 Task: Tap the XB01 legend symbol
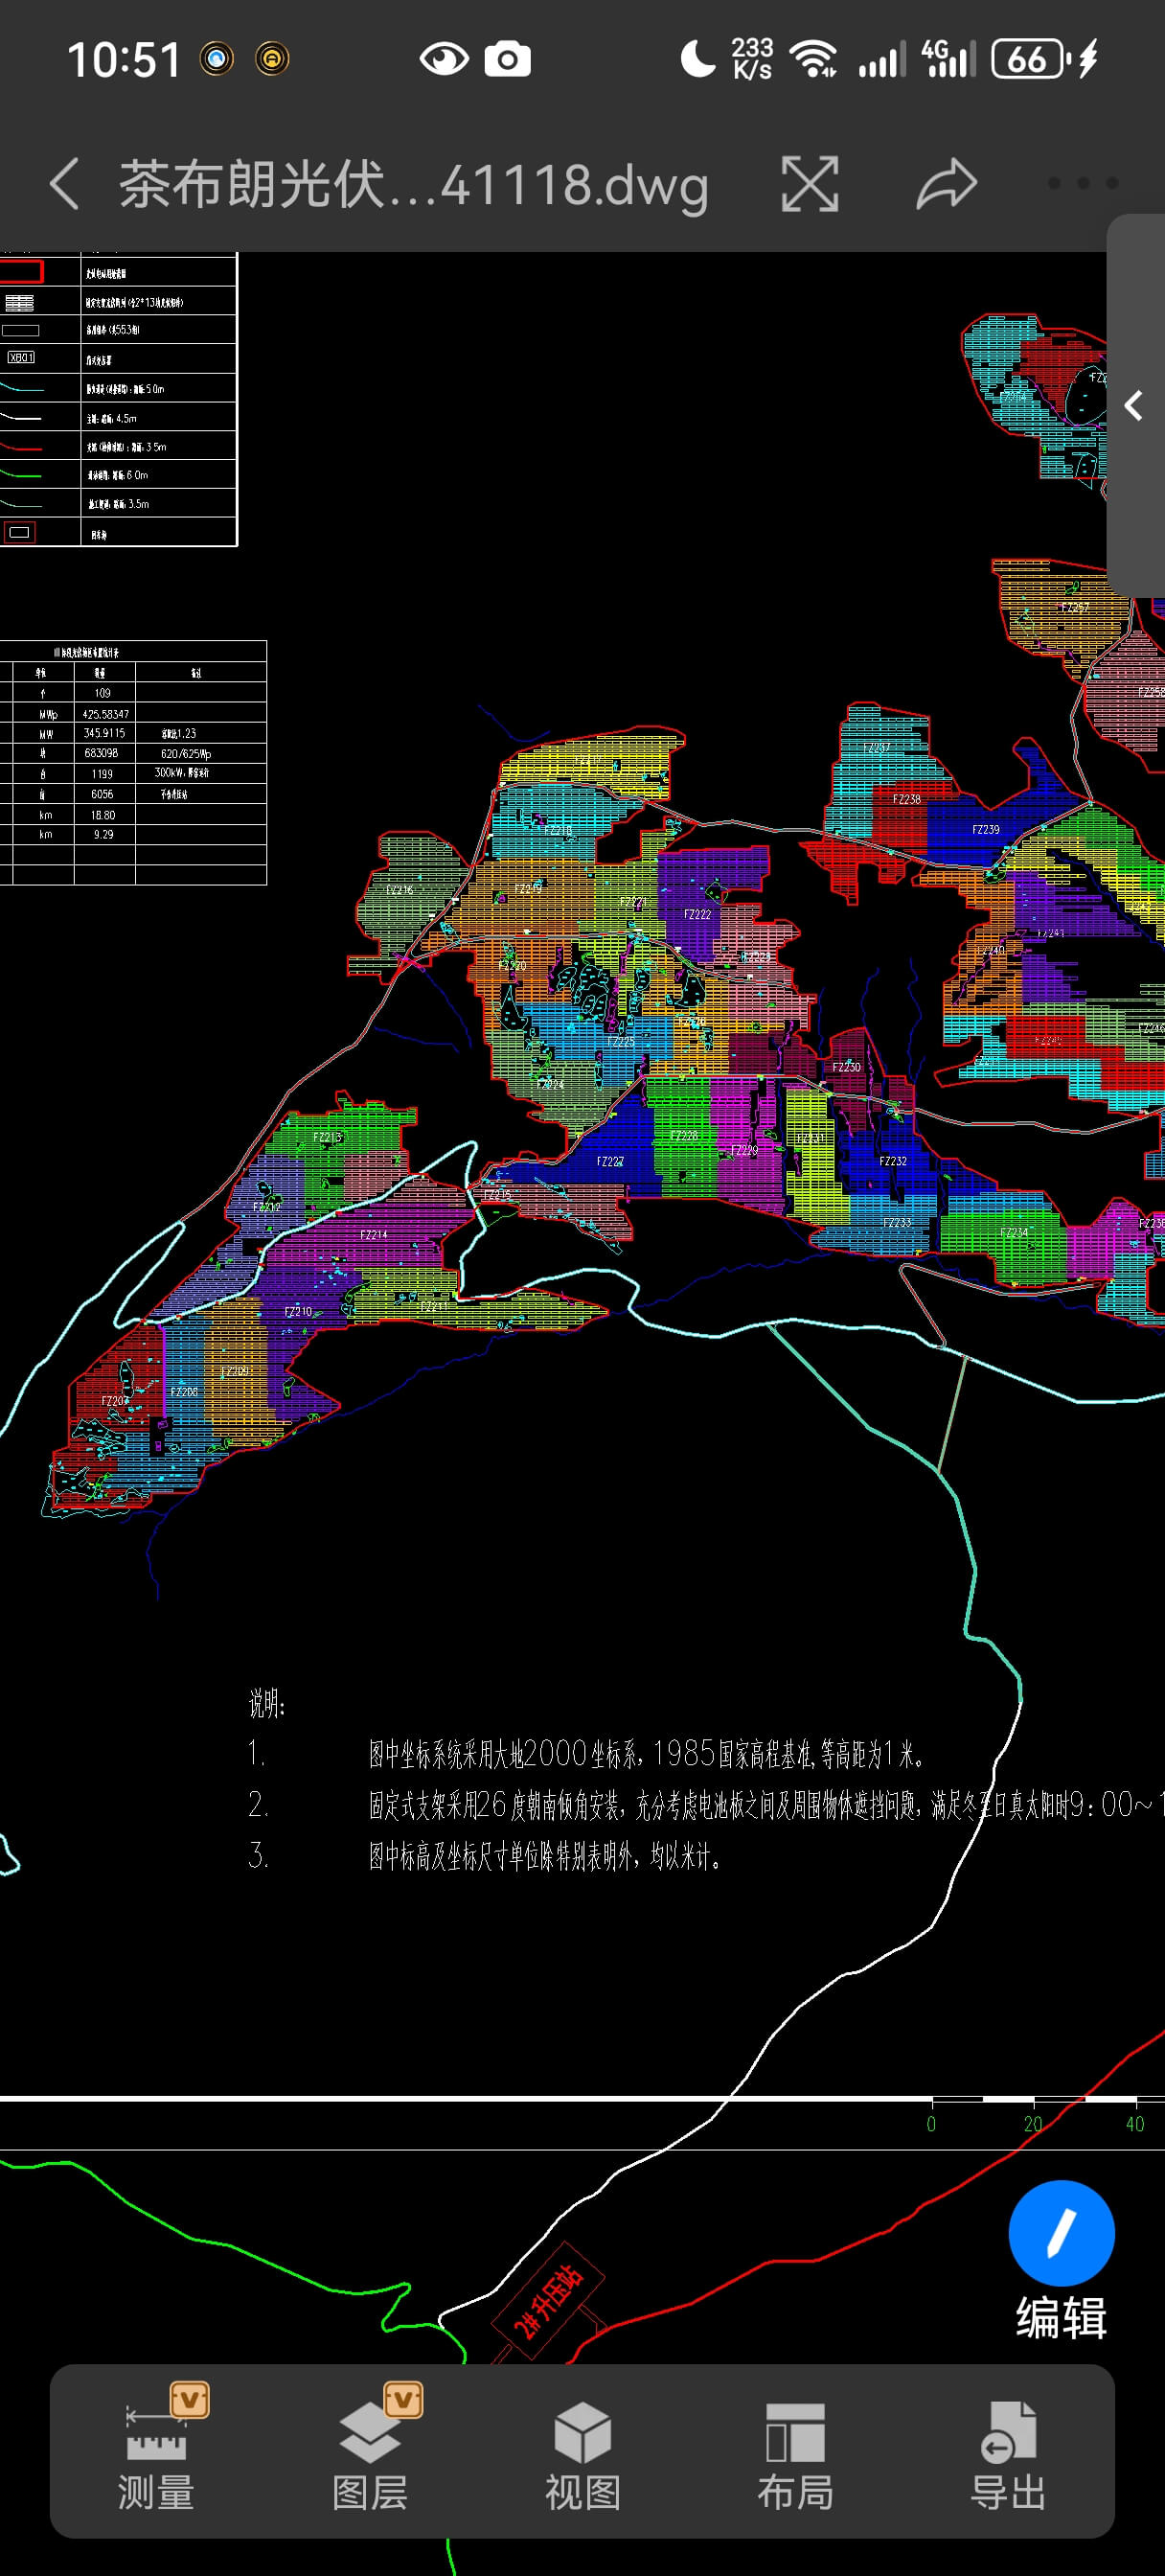tap(21, 357)
